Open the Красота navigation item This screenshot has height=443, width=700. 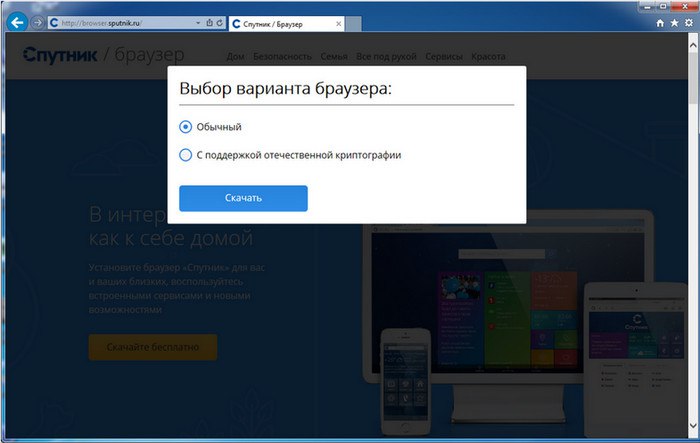click(488, 56)
